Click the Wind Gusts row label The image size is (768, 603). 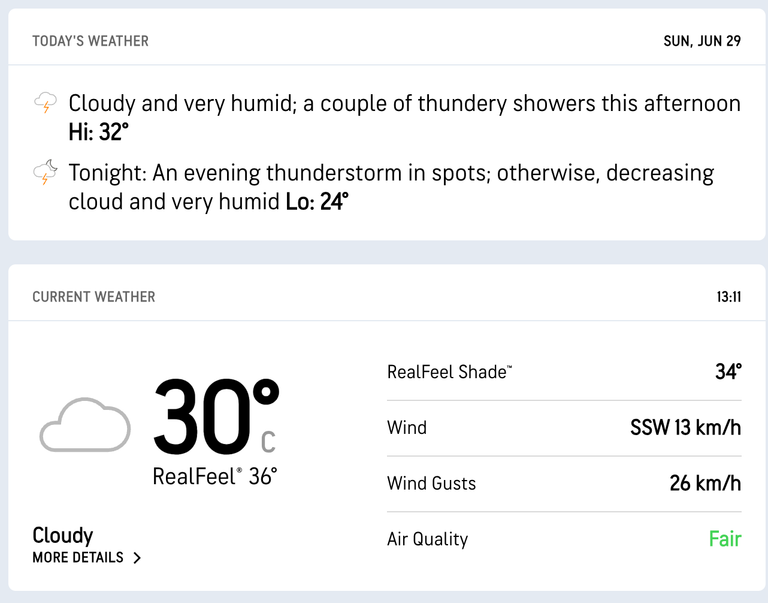[431, 483]
